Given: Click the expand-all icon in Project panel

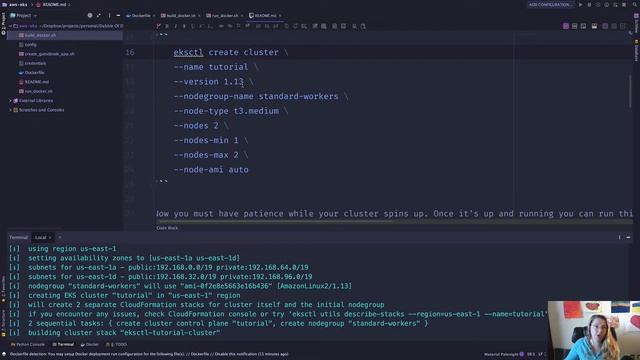Looking at the screenshot, I should coord(99,16).
